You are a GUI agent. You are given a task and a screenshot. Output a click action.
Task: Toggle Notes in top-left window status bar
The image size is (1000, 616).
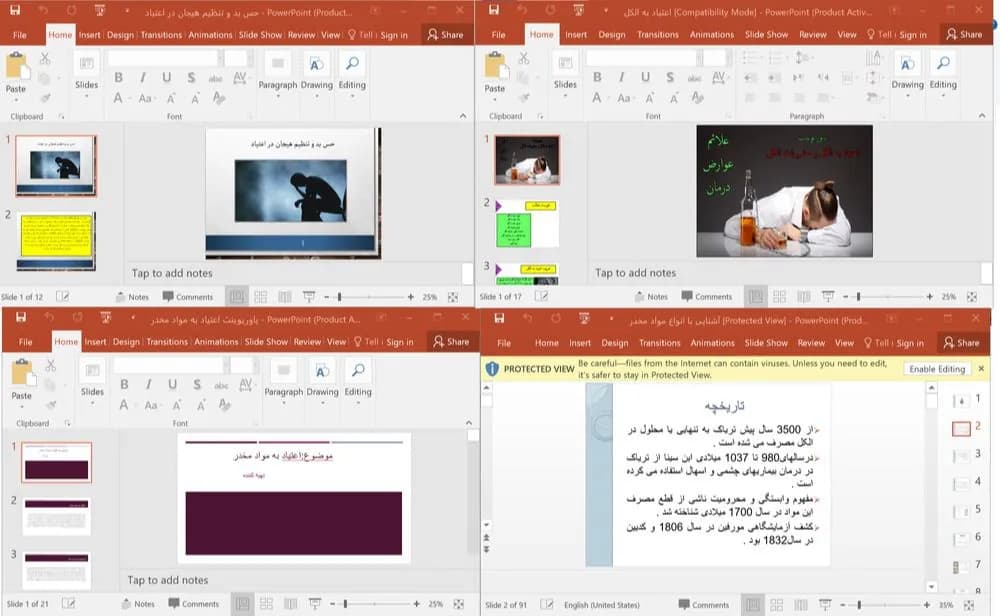[132, 297]
